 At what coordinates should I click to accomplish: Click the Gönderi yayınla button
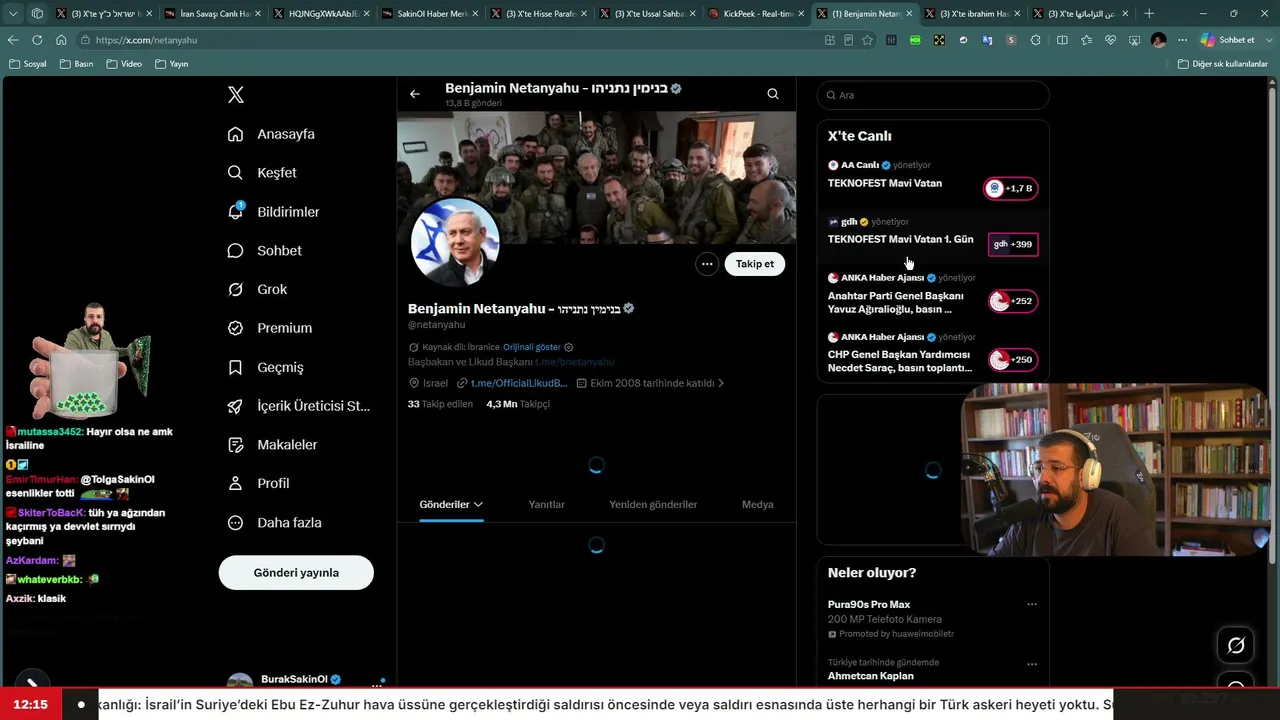296,573
